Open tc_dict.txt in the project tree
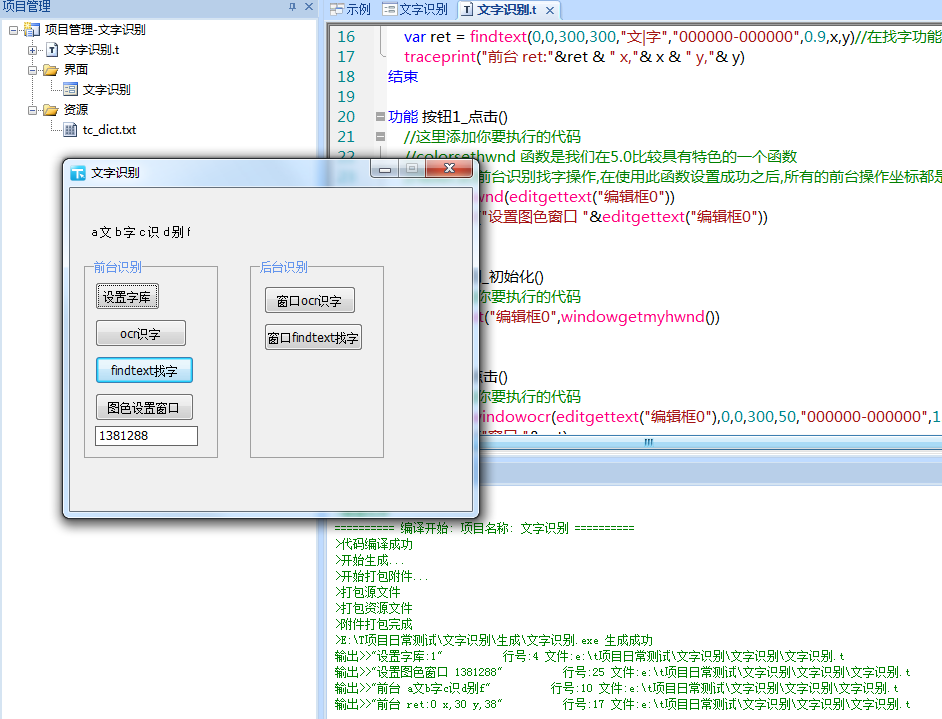The height and width of the screenshot is (719, 942). pos(108,130)
